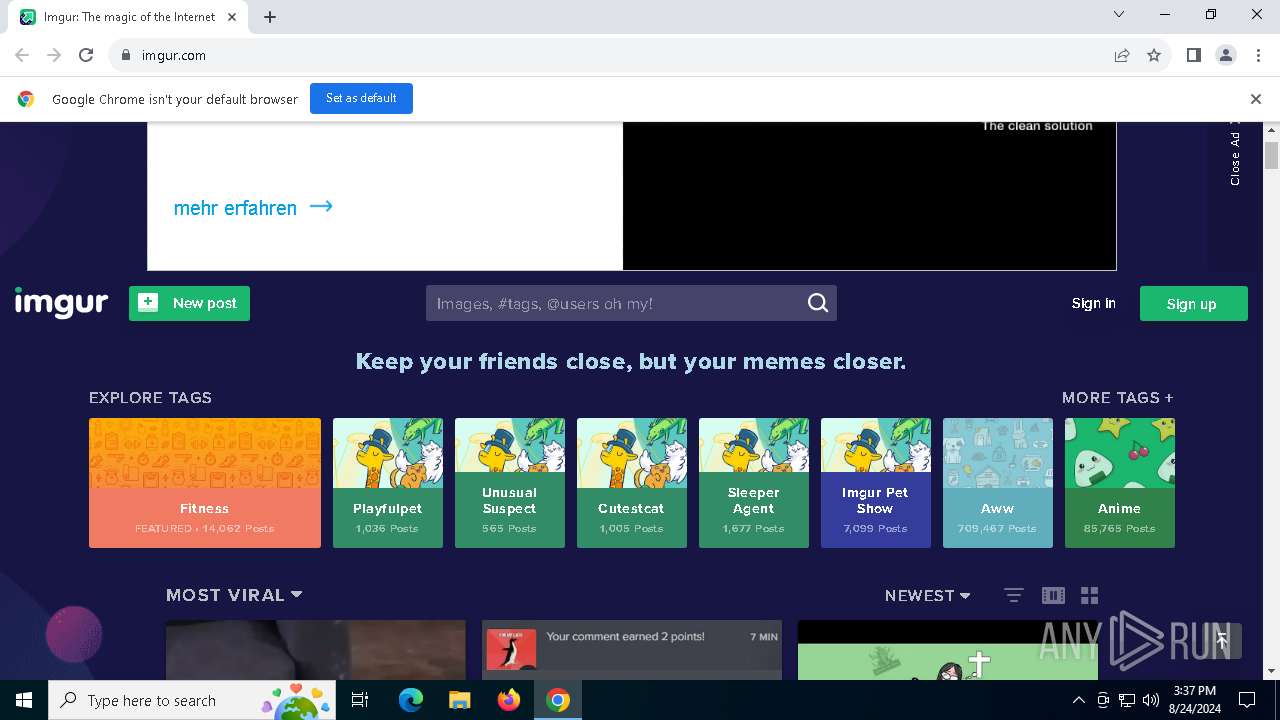This screenshot has height=720, width=1280.
Task: Click the imgur logo
Action: [61, 303]
